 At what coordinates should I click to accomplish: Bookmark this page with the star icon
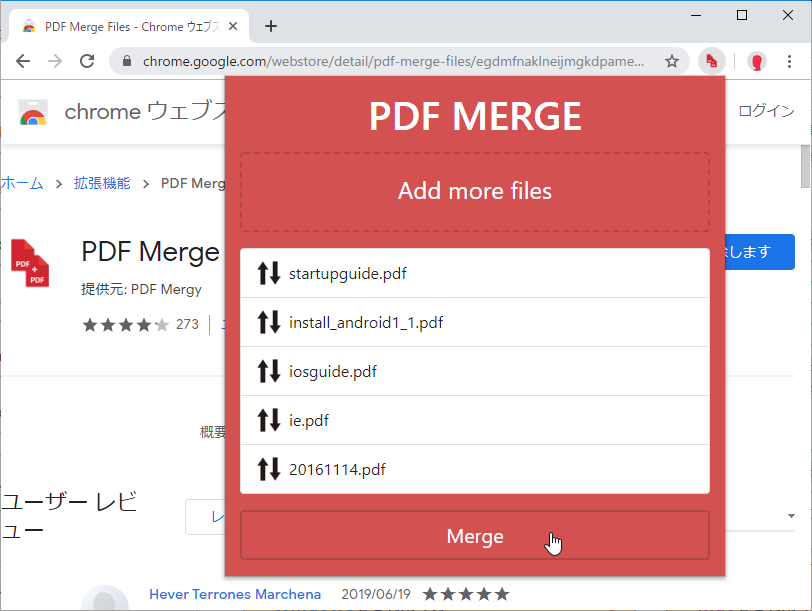[x=672, y=62]
